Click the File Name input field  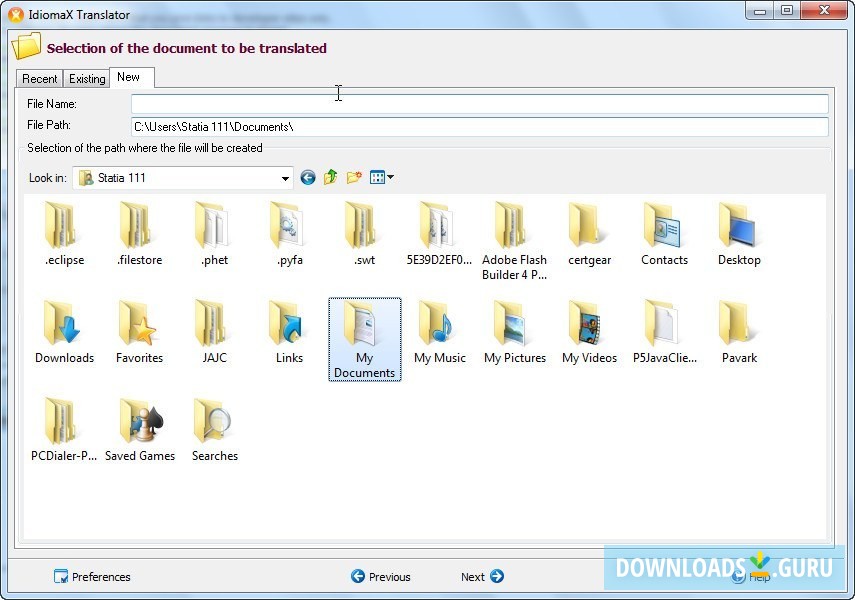[479, 104]
